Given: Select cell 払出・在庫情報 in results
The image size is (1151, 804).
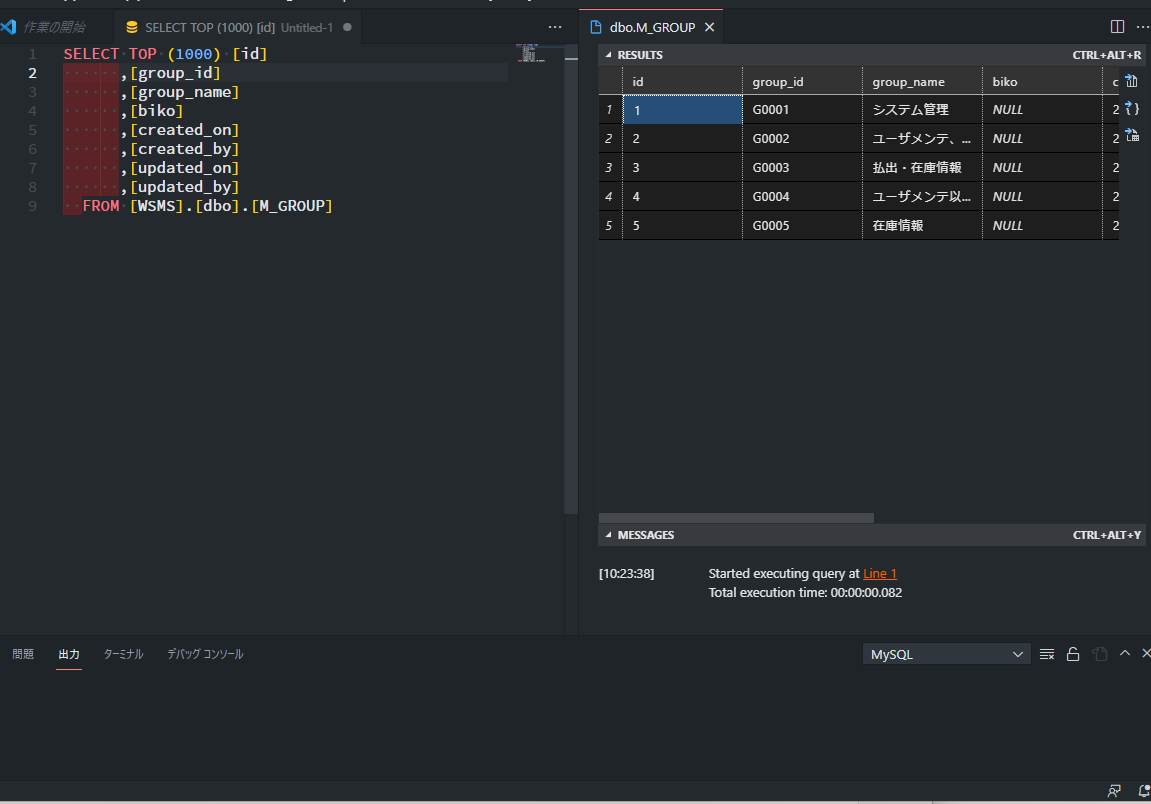Looking at the screenshot, I should (x=922, y=167).
